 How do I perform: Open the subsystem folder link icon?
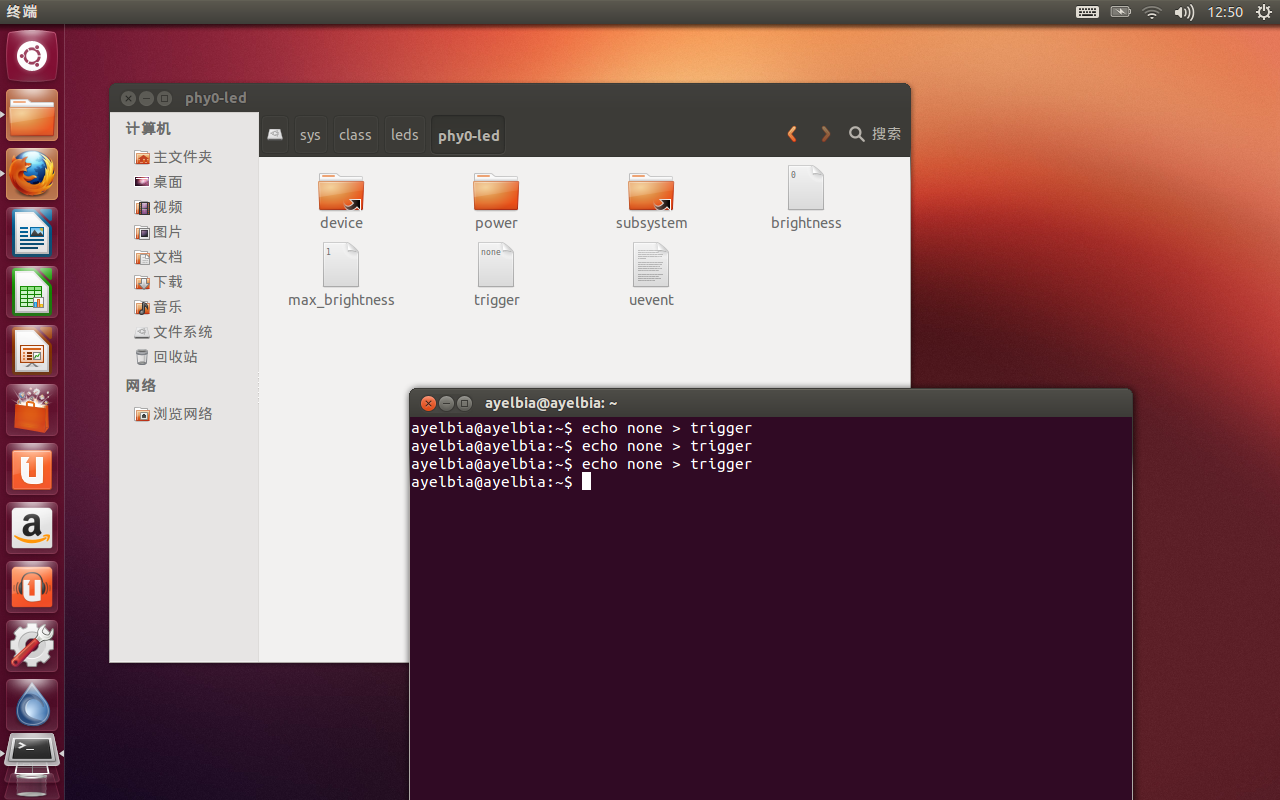[651, 191]
